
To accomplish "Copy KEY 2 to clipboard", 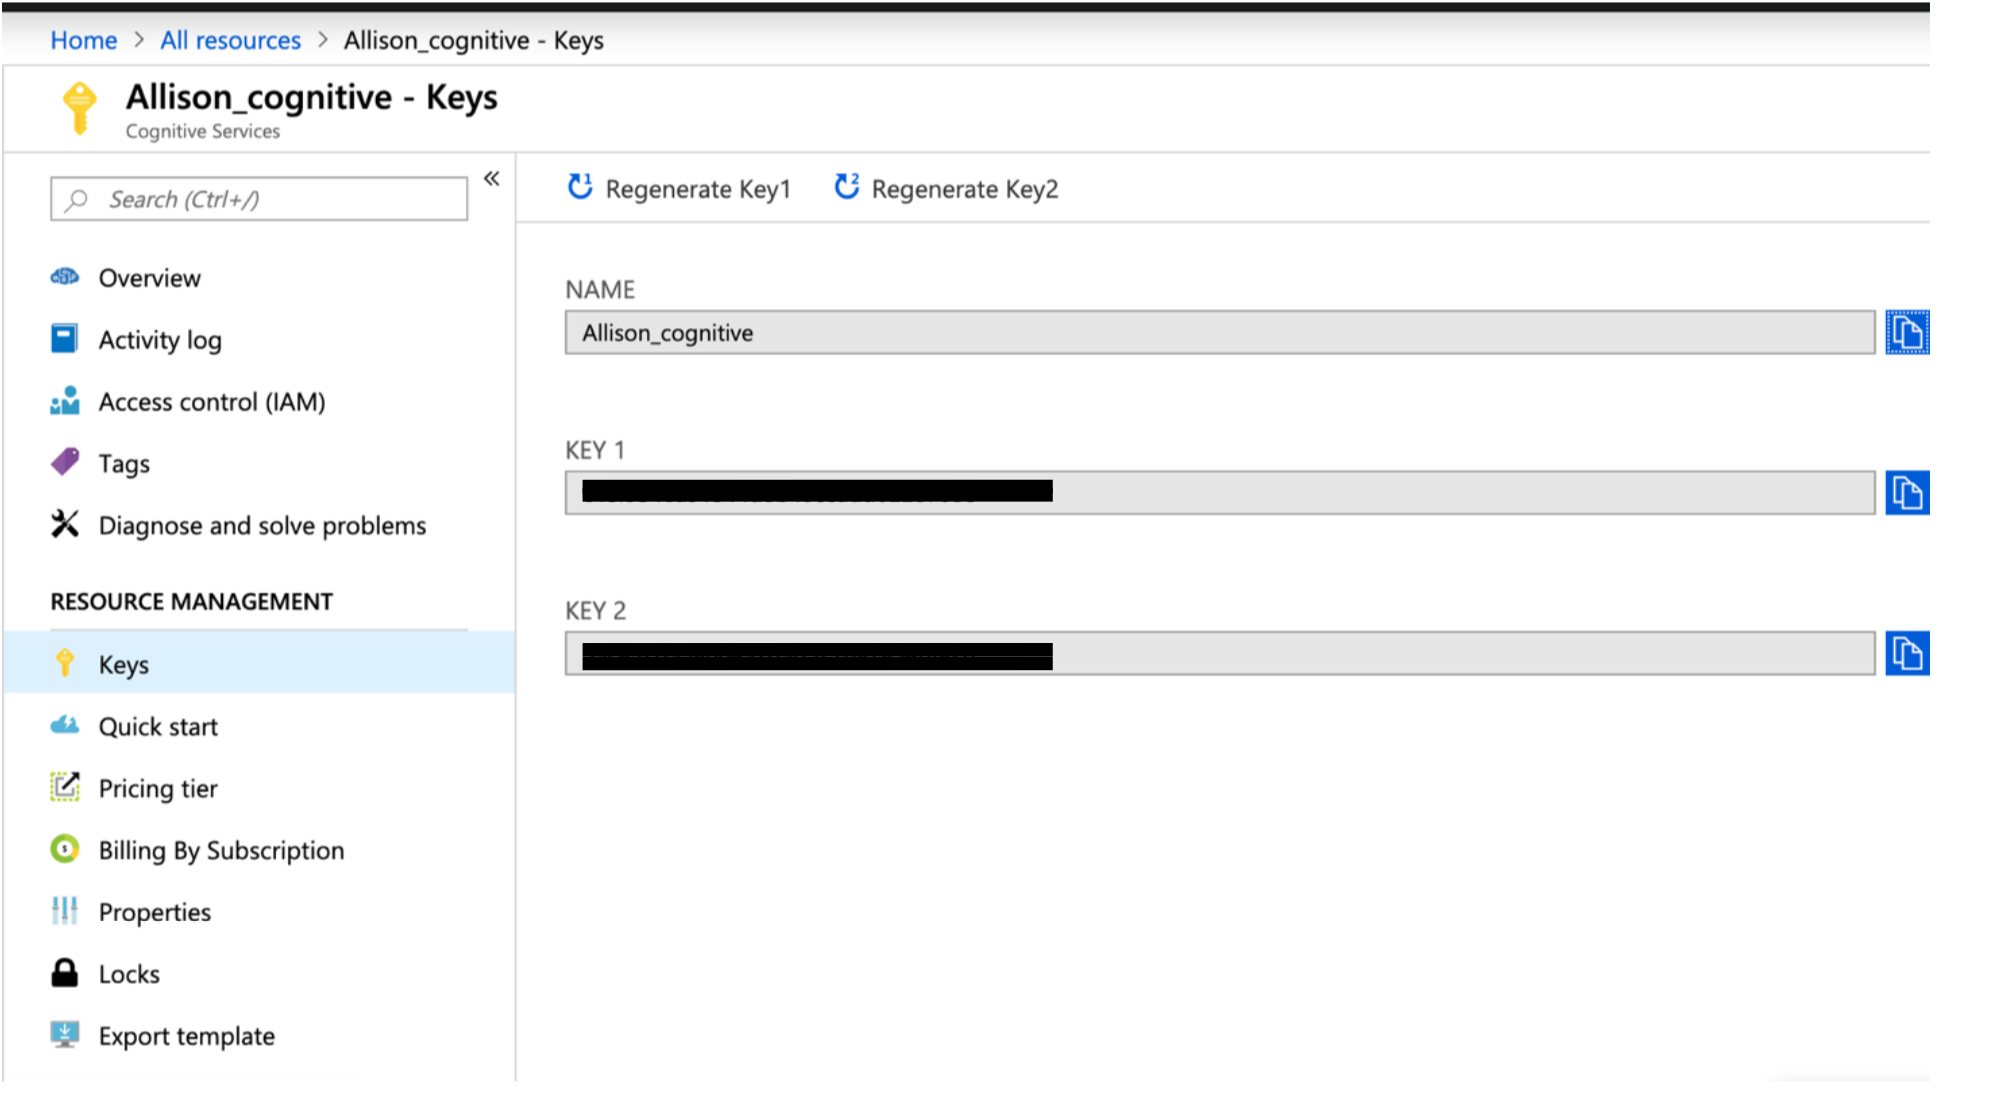I will click(1907, 654).
